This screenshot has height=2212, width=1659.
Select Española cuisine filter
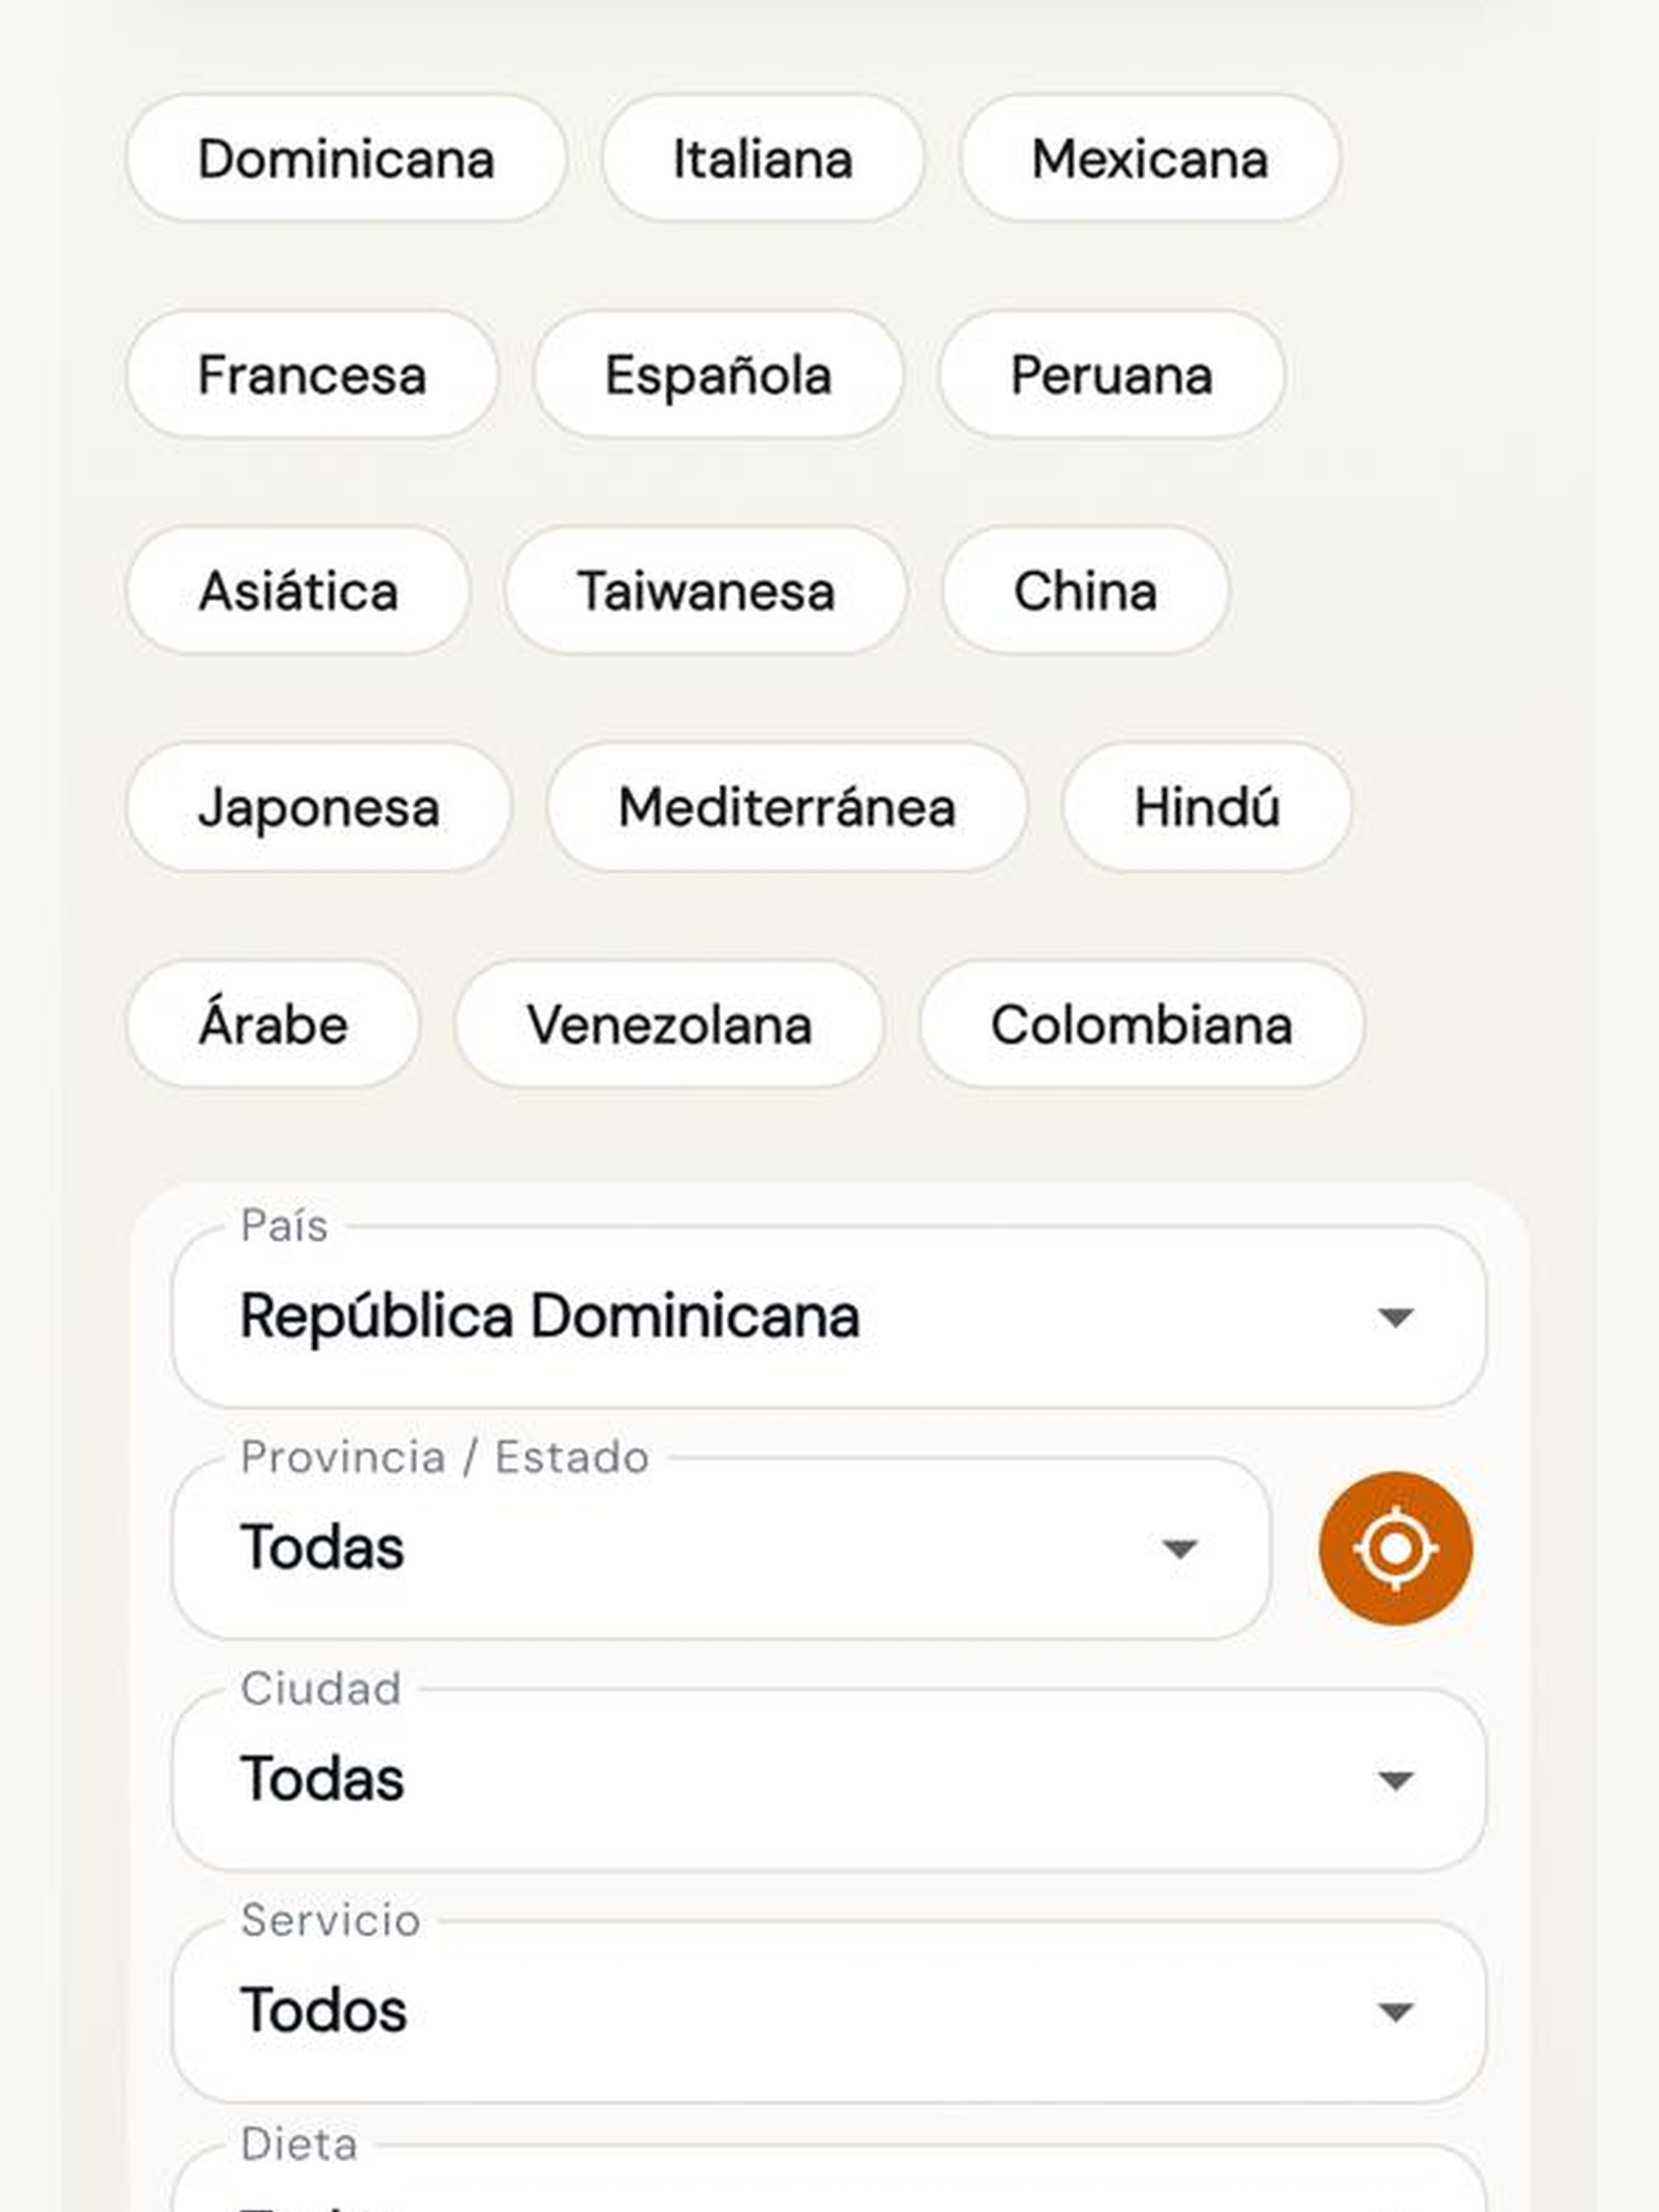coord(718,375)
